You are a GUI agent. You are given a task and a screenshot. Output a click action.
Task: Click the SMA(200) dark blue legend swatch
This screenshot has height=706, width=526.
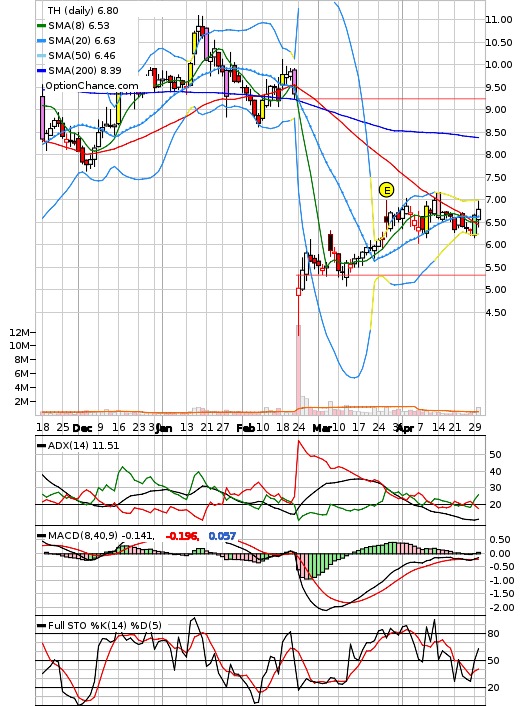pyautogui.click(x=41, y=71)
